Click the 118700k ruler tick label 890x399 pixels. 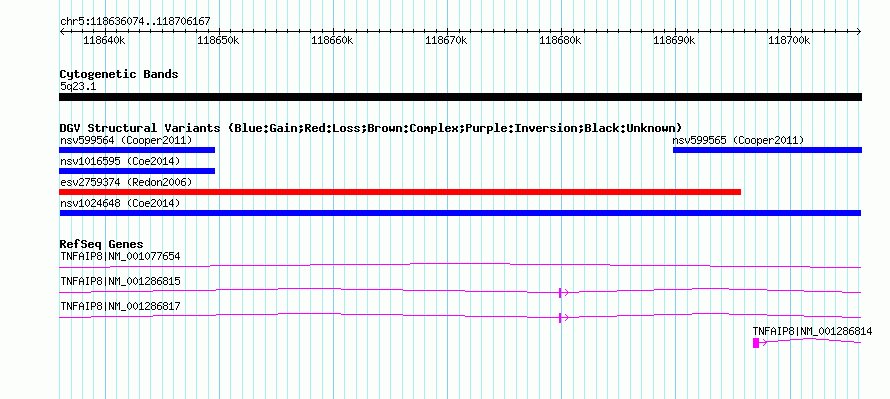[x=789, y=41]
